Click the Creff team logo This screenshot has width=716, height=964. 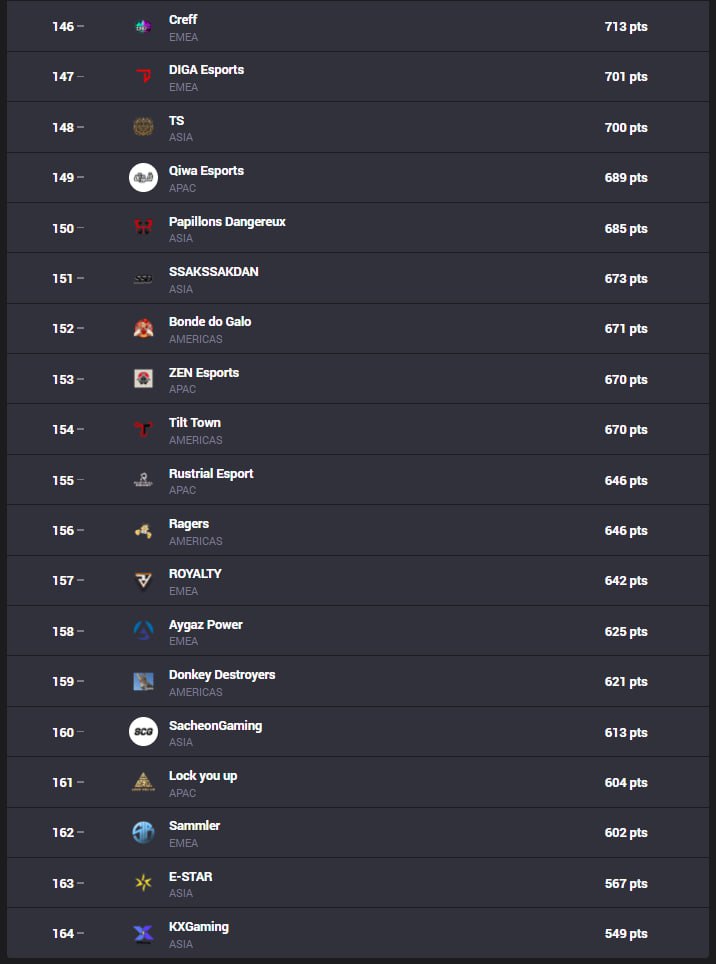click(143, 26)
